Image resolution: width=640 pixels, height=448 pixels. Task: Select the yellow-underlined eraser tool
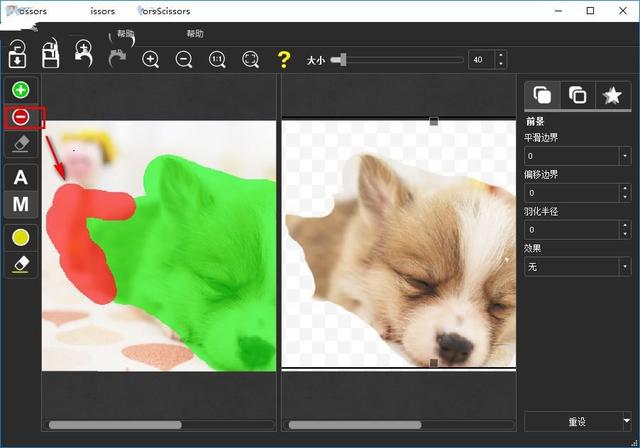20,264
